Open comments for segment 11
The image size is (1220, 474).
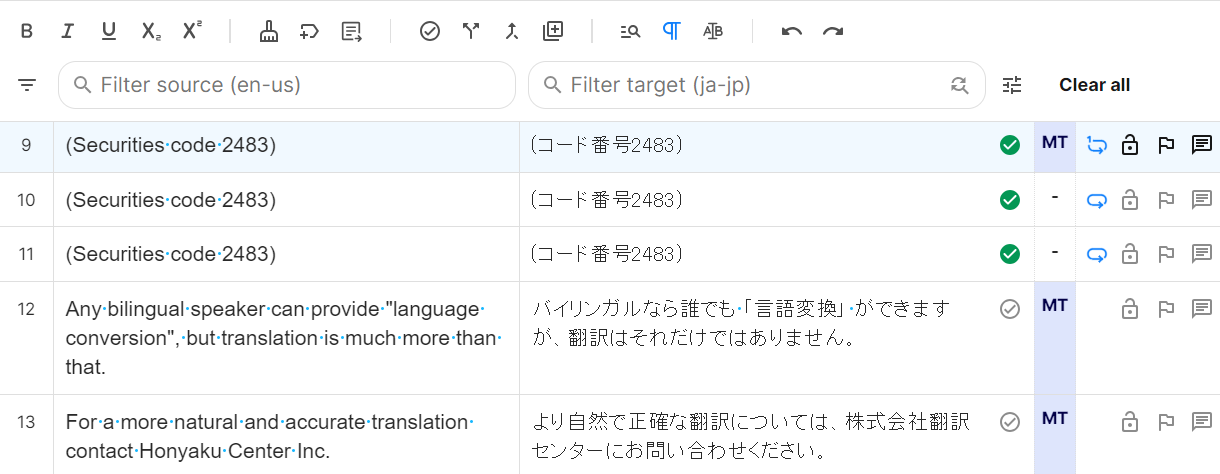pyautogui.click(x=1201, y=254)
